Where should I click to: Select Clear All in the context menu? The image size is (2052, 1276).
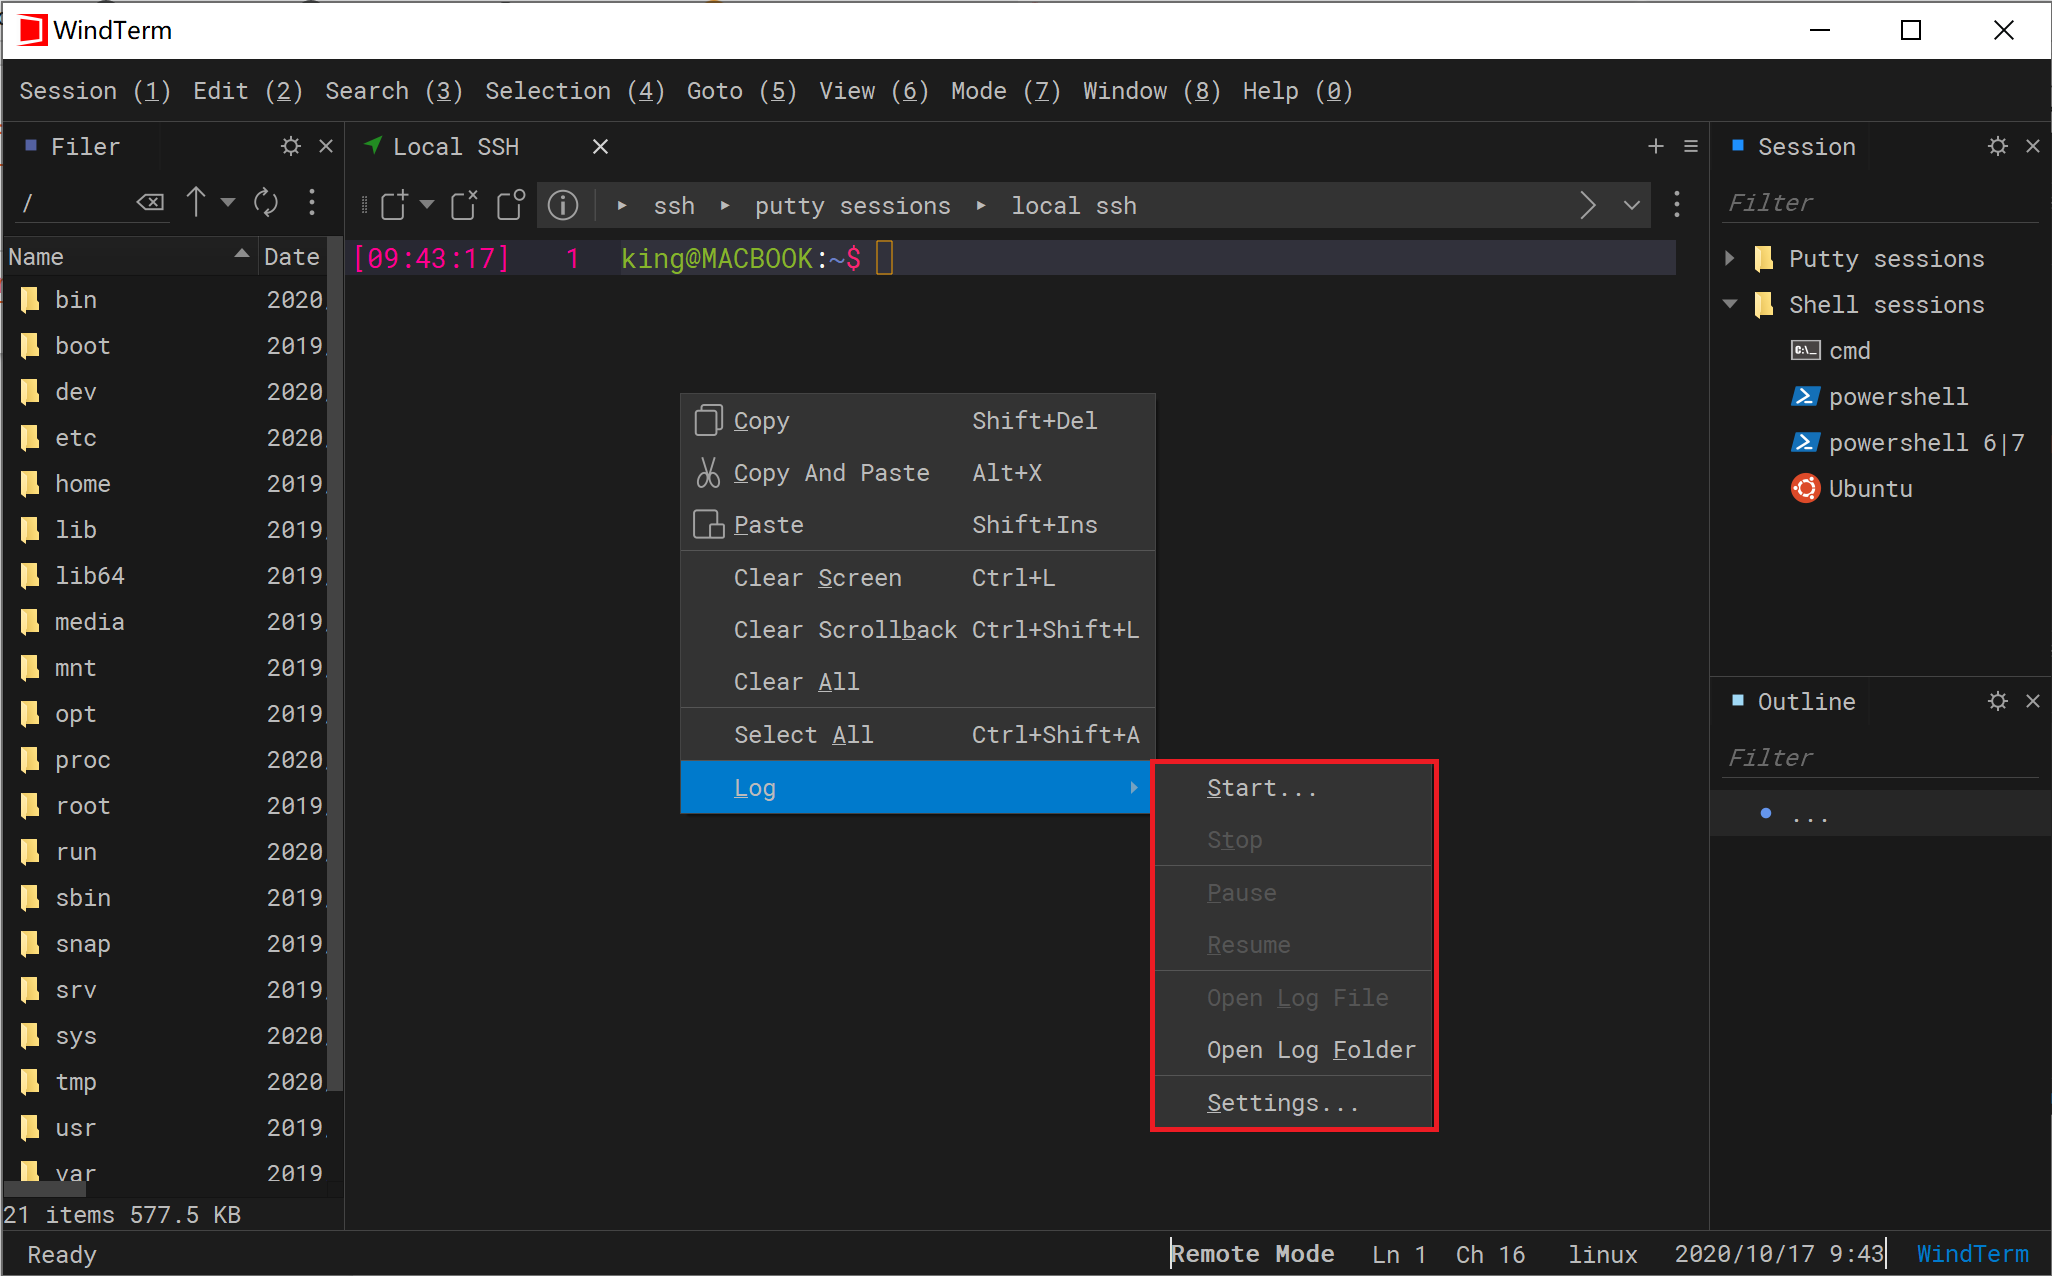click(x=918, y=682)
